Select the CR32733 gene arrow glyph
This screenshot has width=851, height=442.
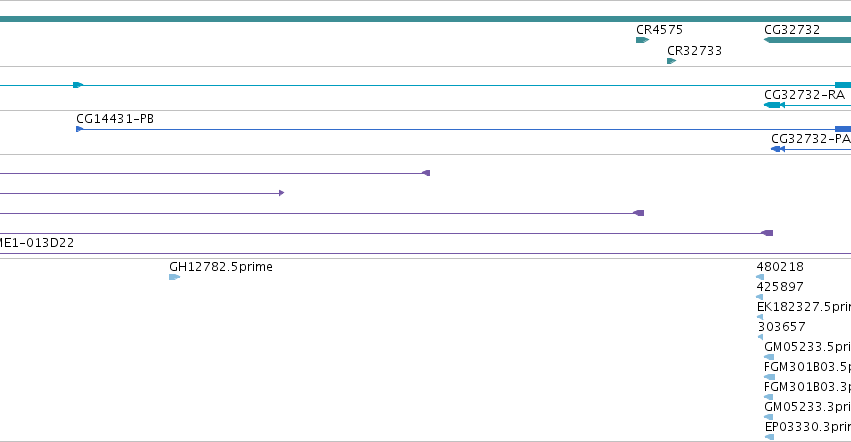[671, 61]
